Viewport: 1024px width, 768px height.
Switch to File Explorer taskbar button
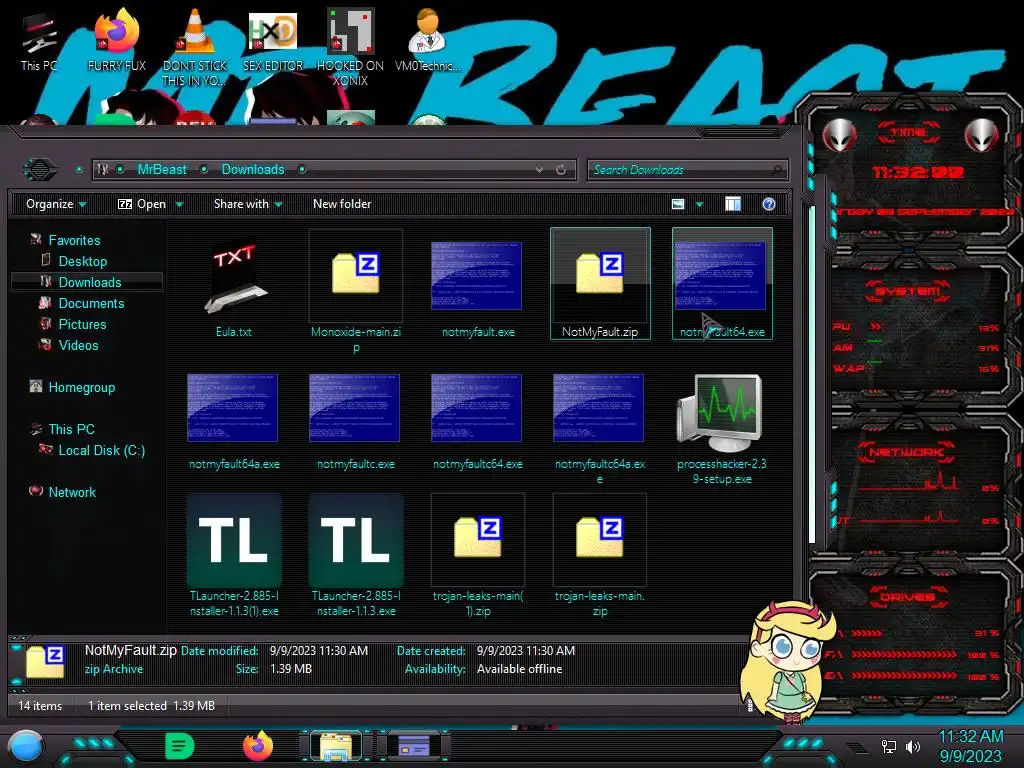click(336, 746)
